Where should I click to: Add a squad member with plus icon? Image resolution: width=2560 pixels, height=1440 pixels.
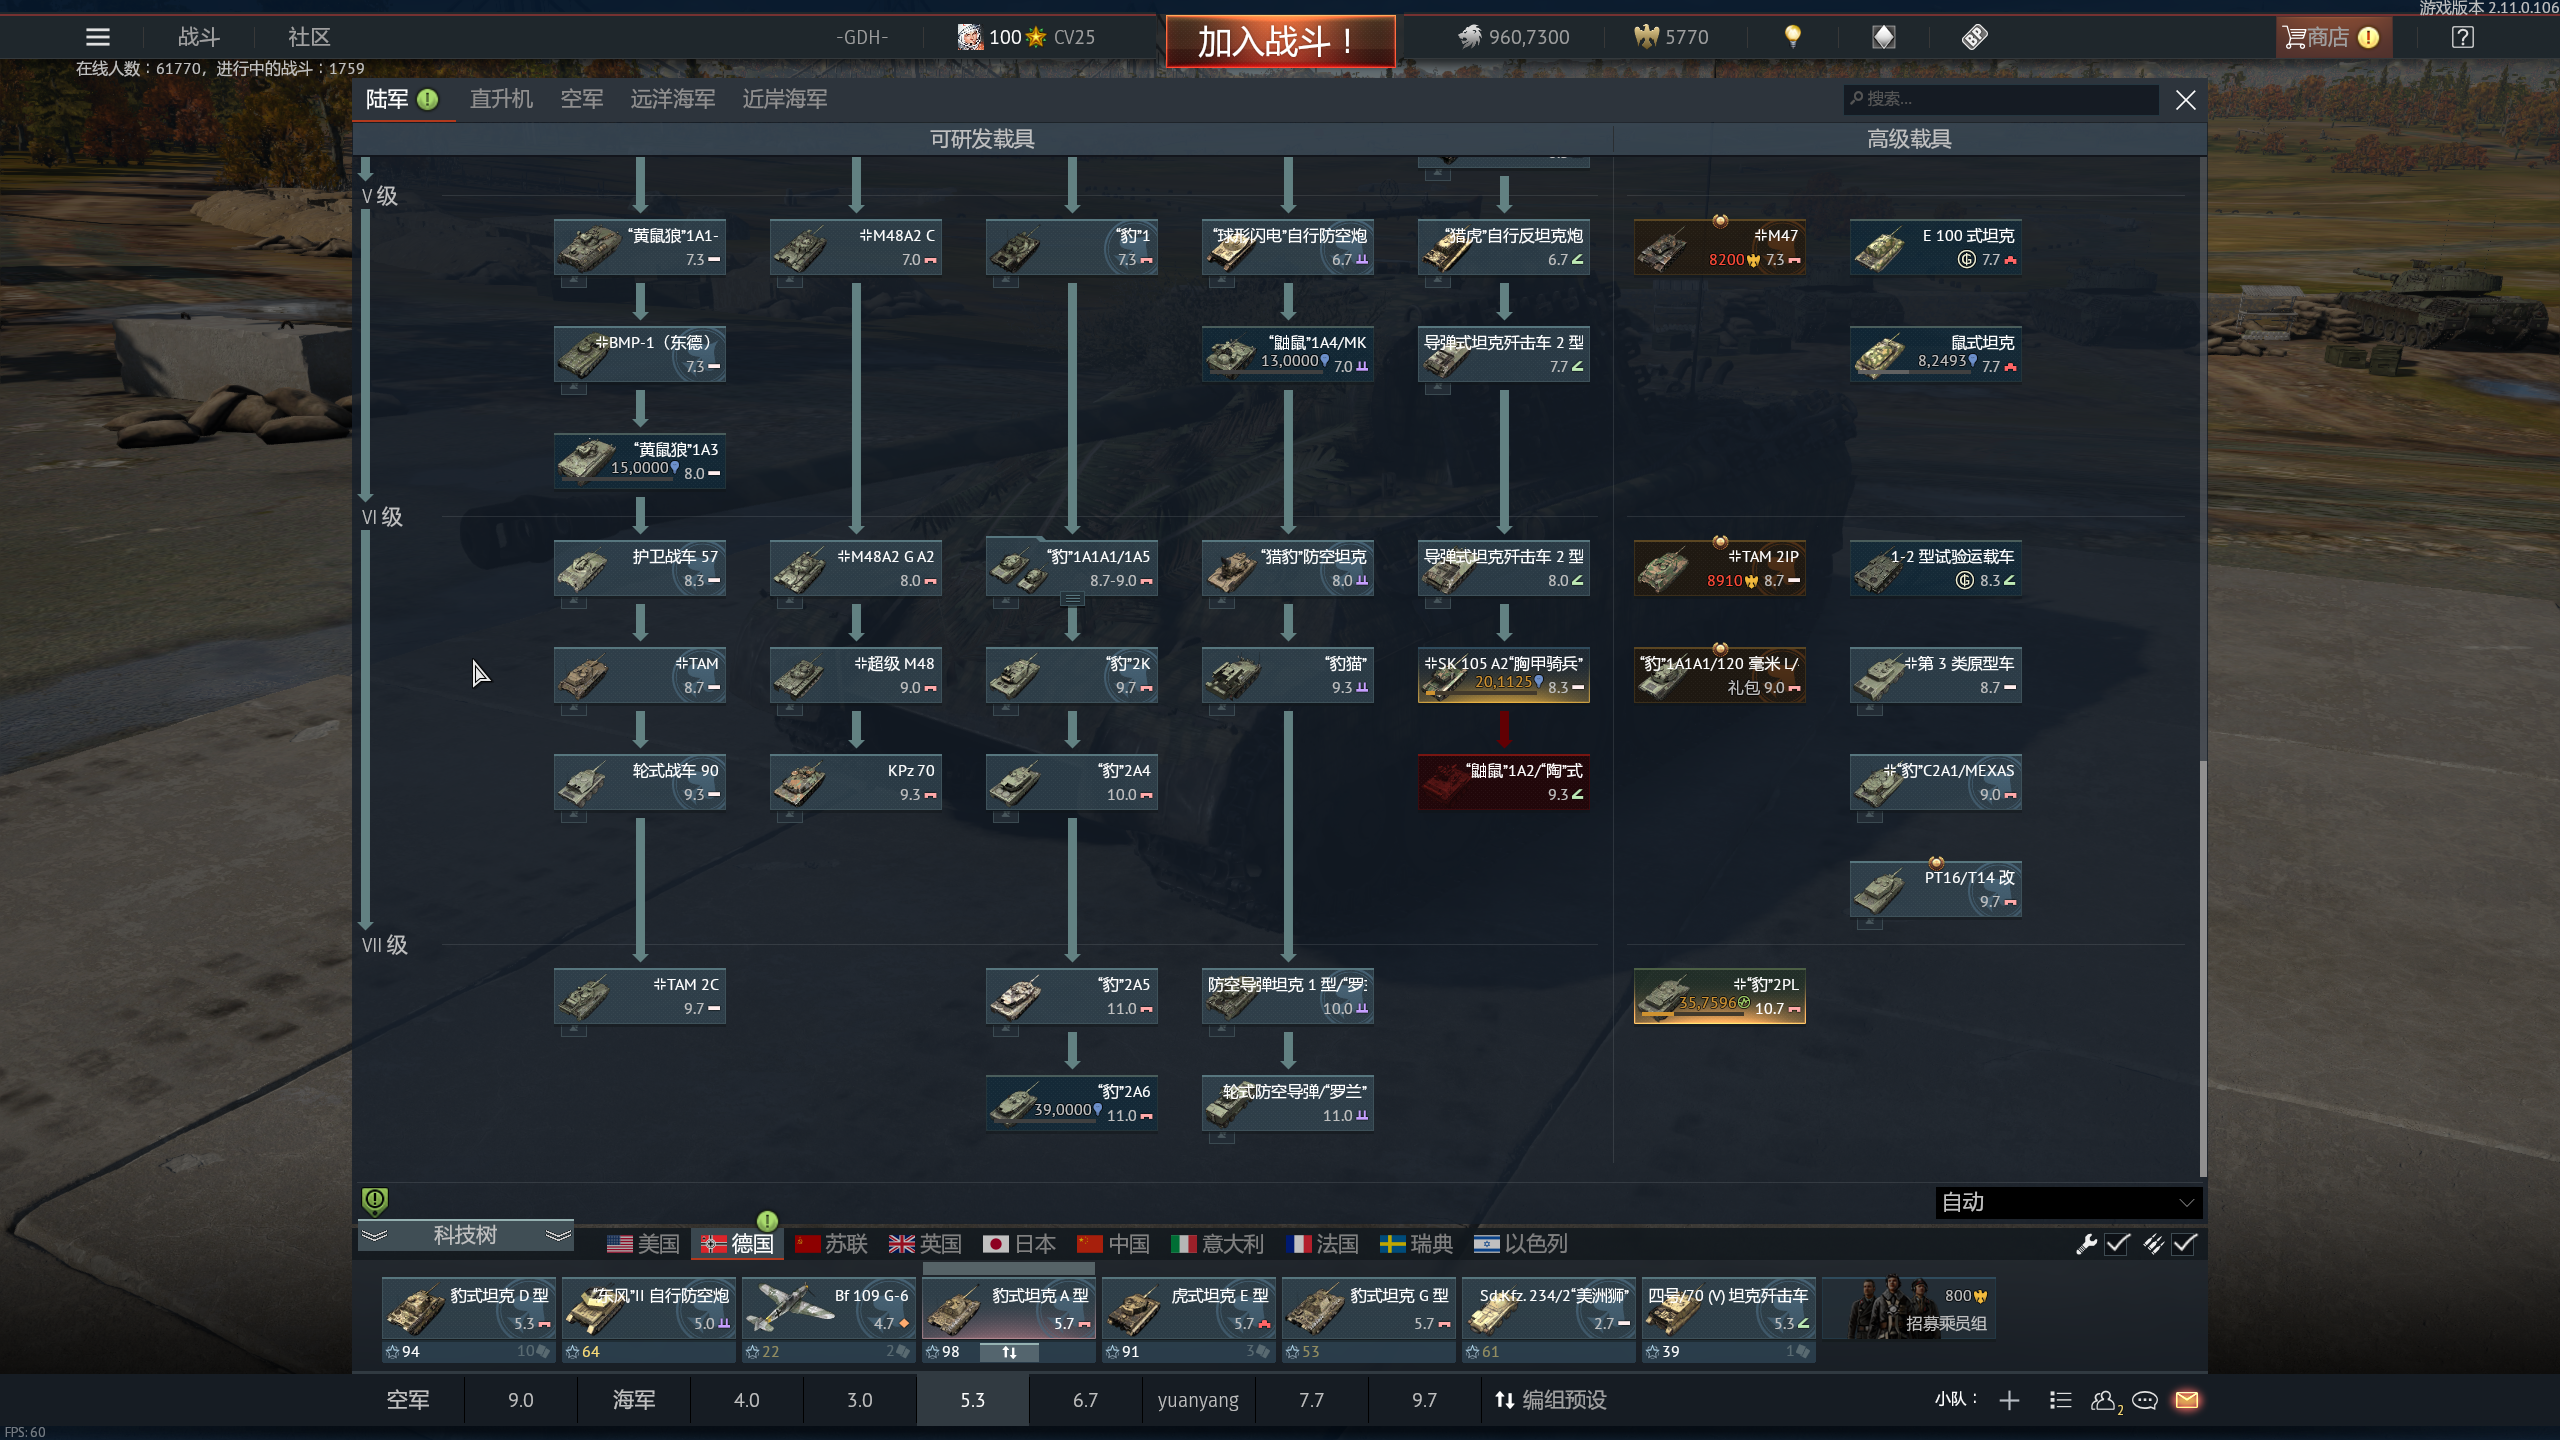[x=2009, y=1400]
